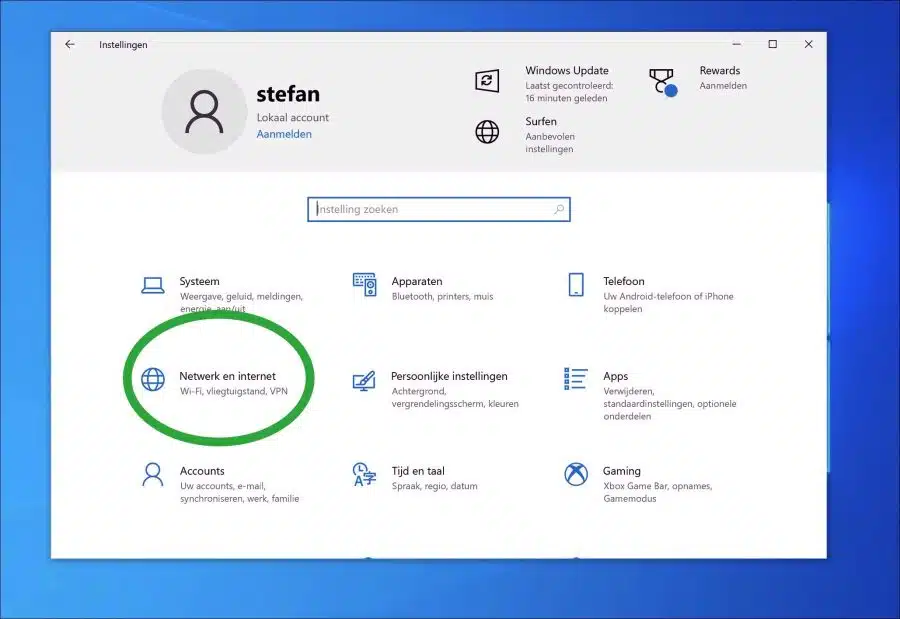This screenshot has width=900, height=619.
Task: Click 'Laatst gecontroleerd: 16 minuten geleden' text
Action: tap(569, 92)
